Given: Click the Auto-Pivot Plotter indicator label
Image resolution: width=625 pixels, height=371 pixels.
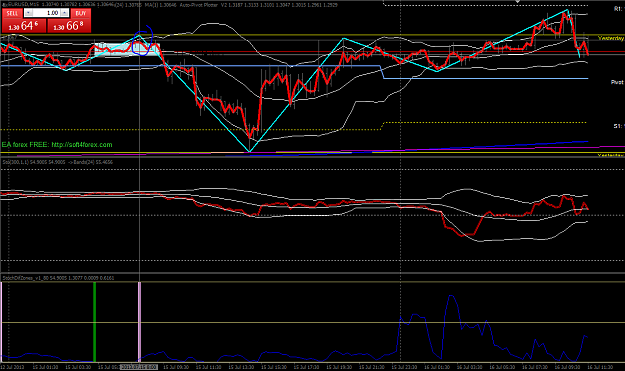Looking at the screenshot, I should 199,5.
